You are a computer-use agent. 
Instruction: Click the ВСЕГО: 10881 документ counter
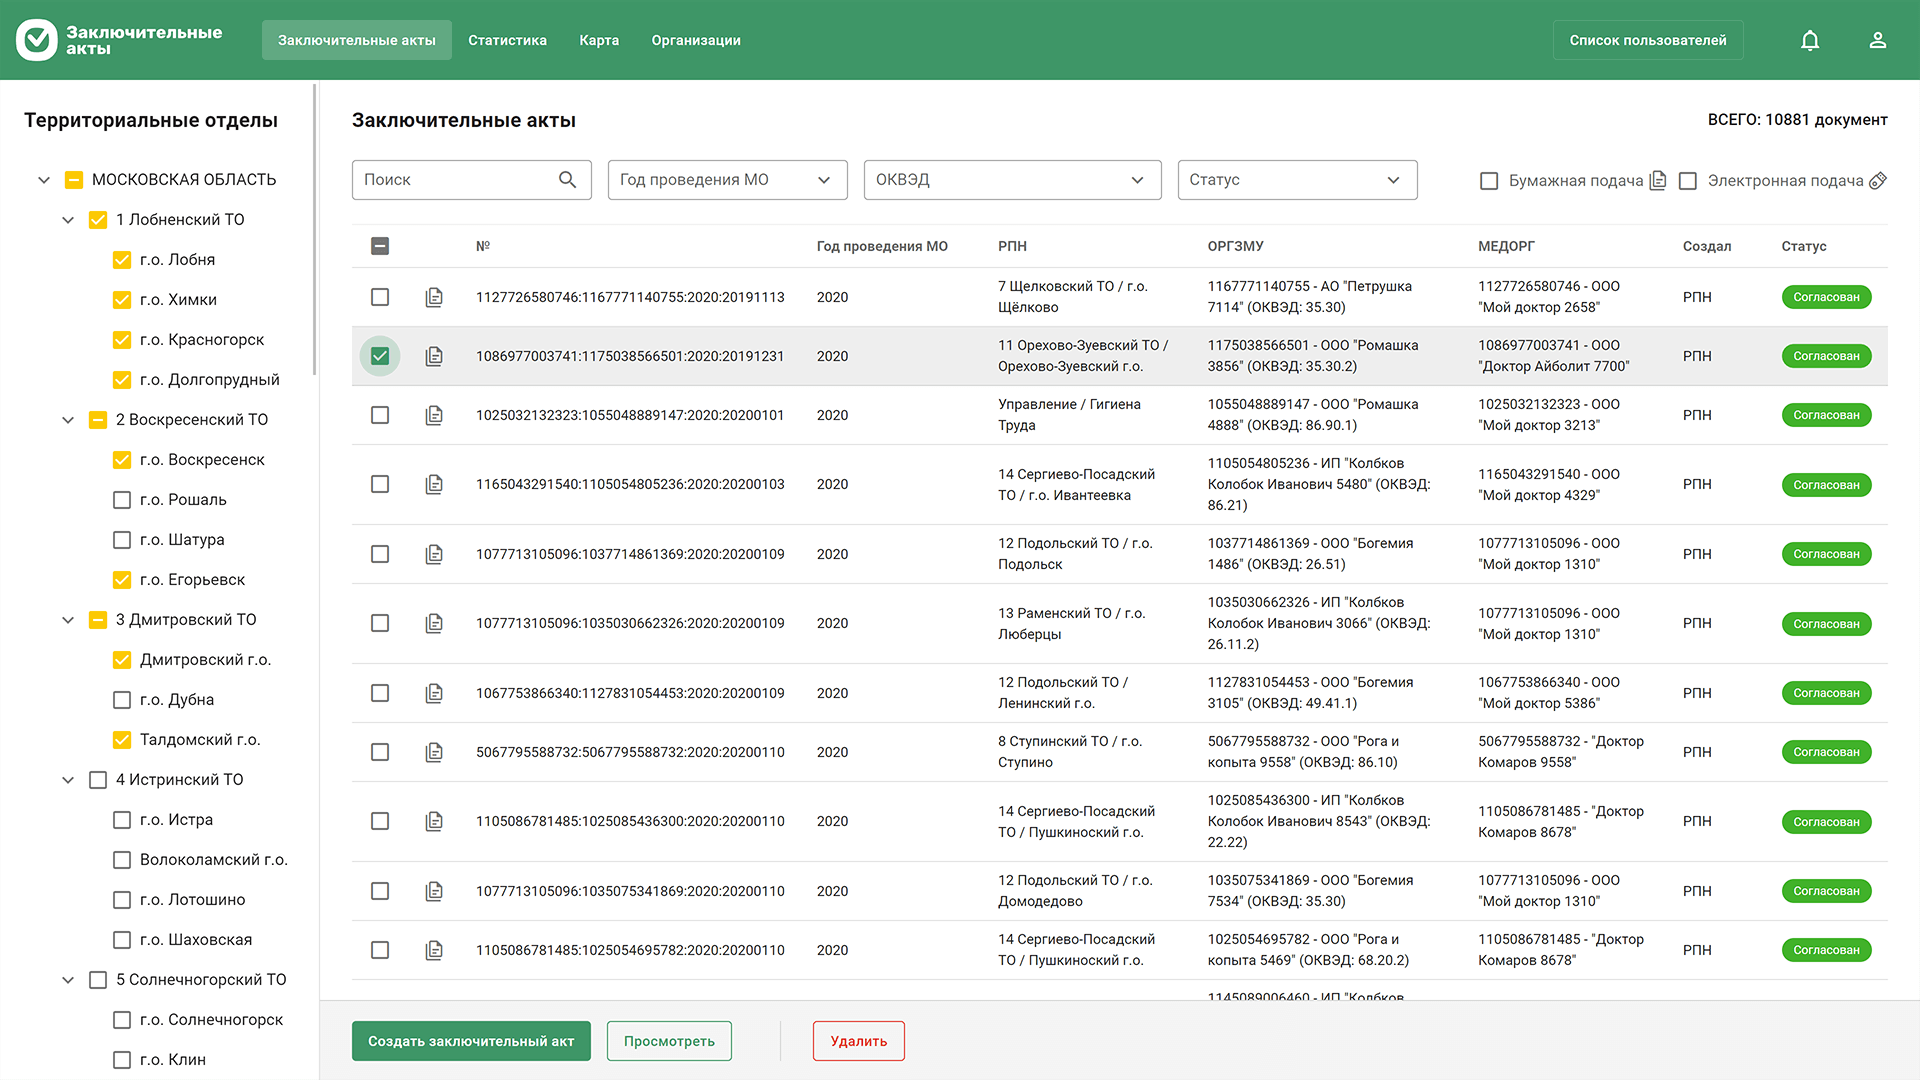1797,120
